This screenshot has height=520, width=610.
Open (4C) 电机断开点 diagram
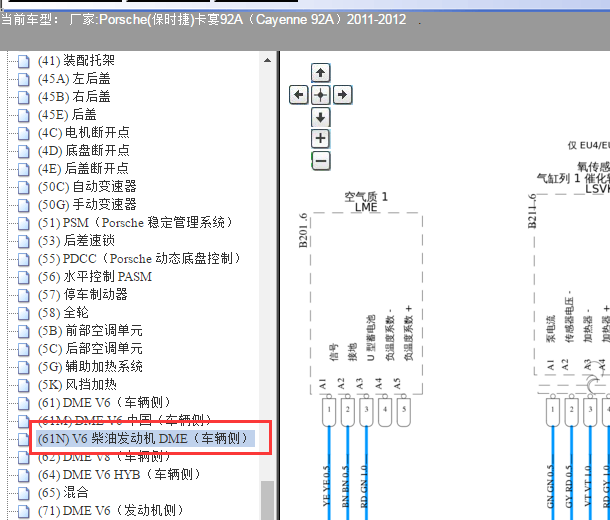[x=83, y=133]
